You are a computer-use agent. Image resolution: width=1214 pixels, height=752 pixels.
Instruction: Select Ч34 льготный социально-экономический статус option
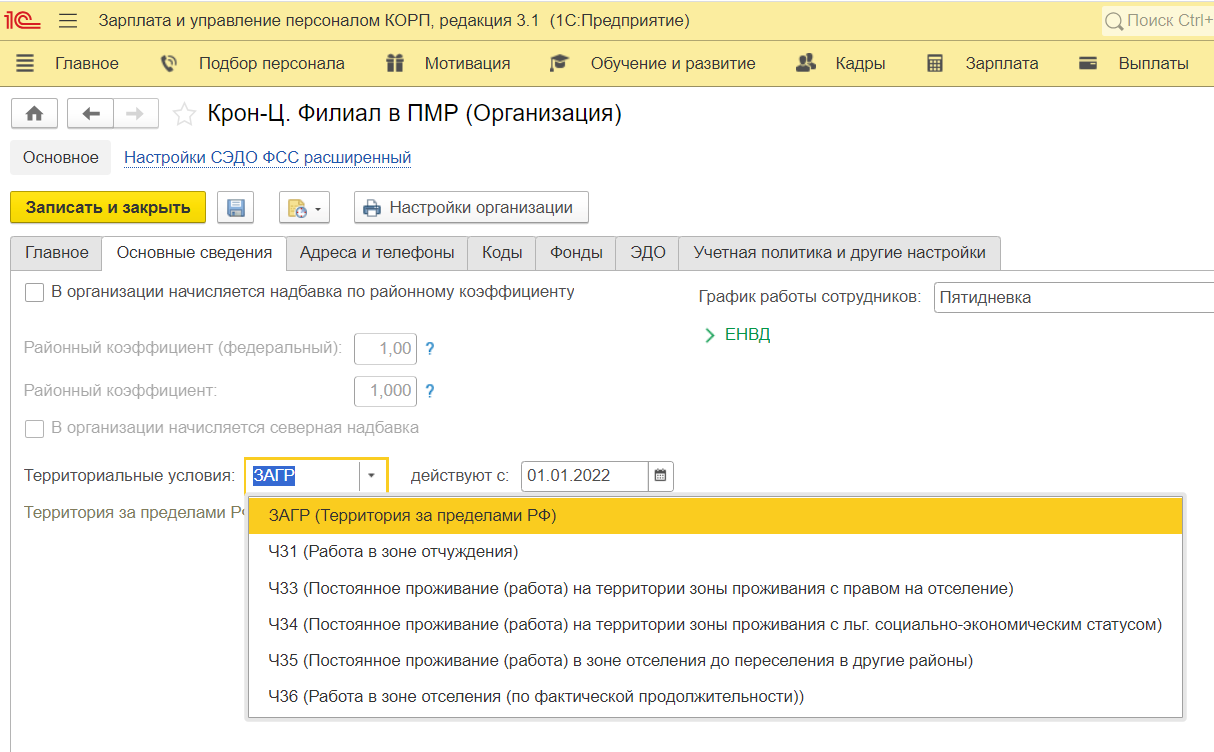(715, 624)
